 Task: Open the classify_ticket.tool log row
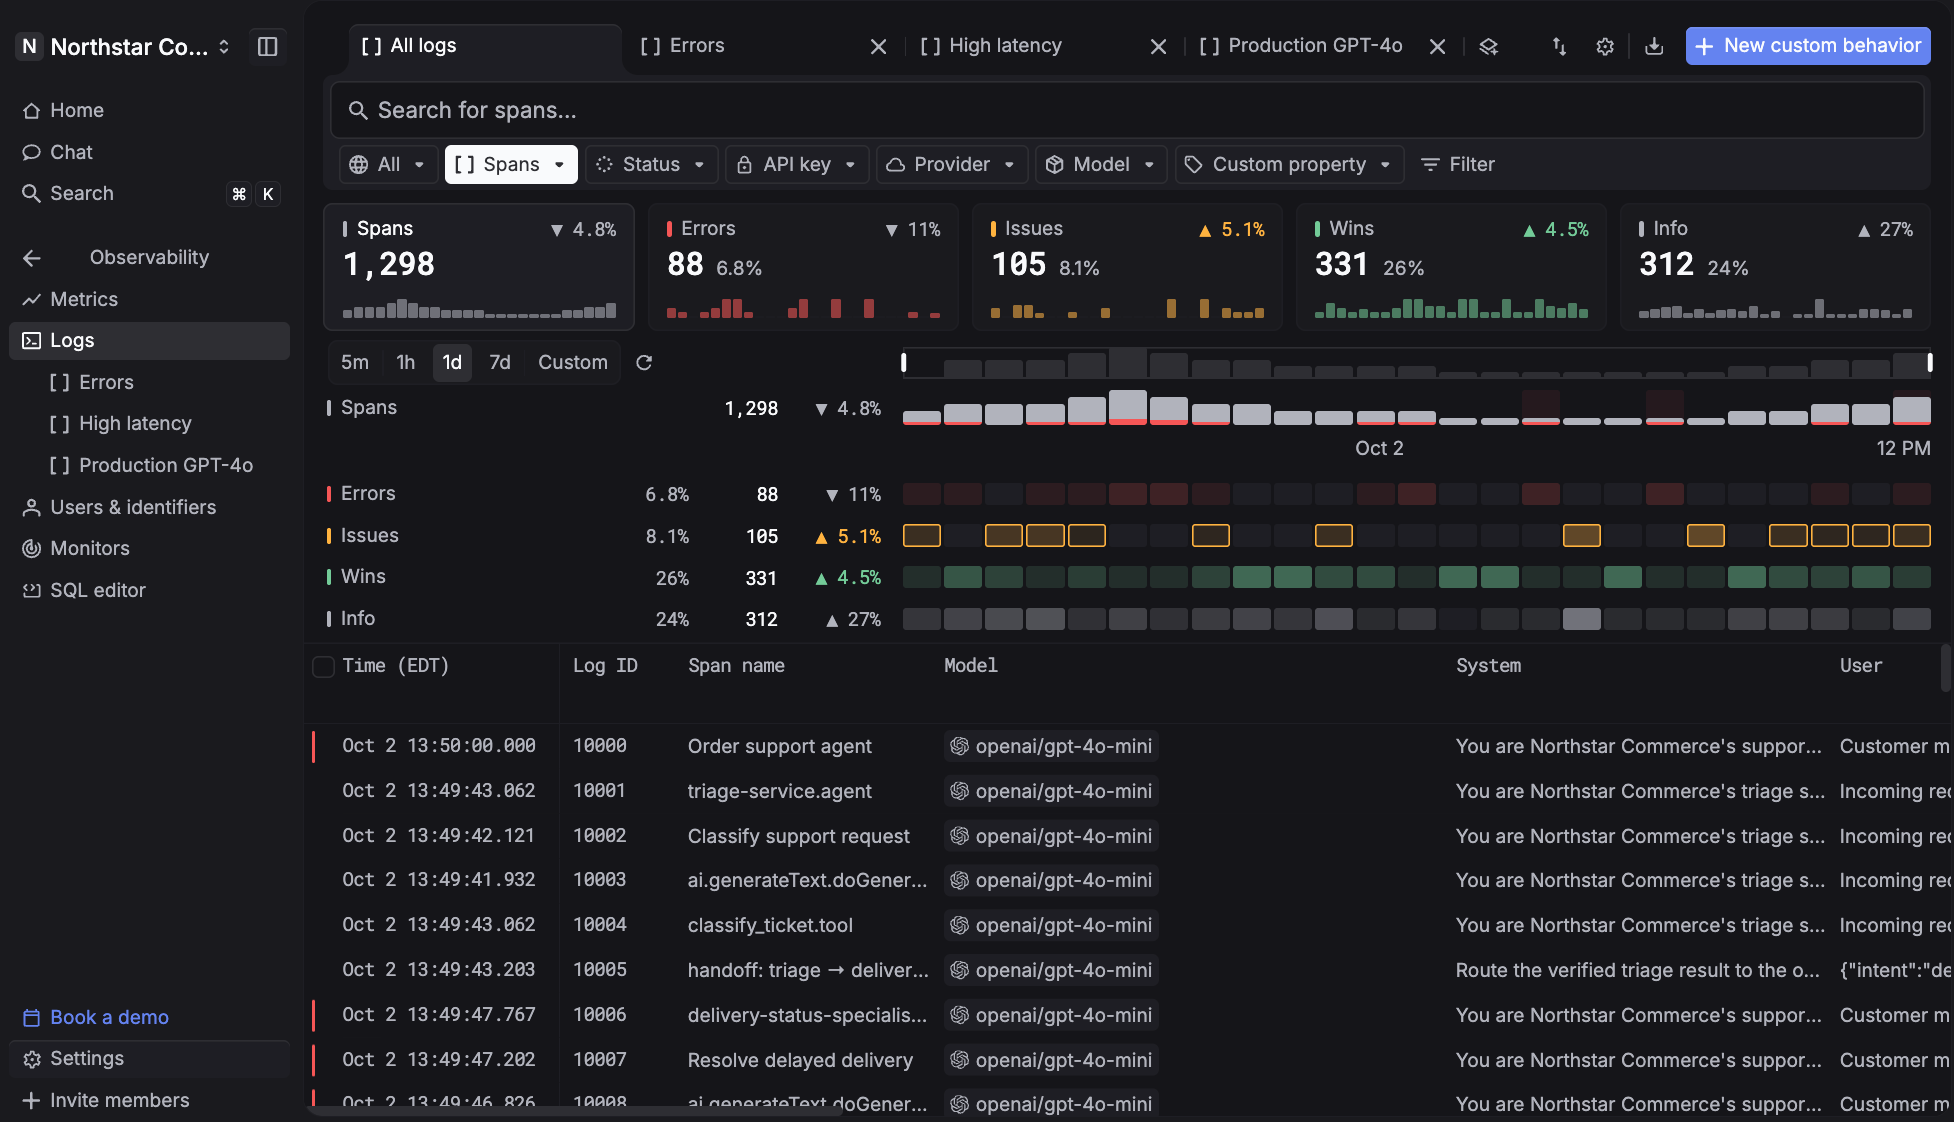[x=1127, y=925]
